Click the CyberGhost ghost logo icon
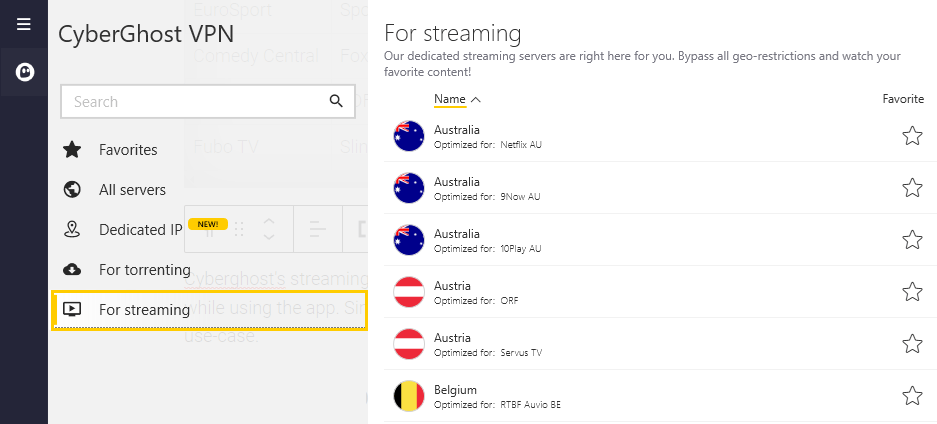 (x=25, y=72)
